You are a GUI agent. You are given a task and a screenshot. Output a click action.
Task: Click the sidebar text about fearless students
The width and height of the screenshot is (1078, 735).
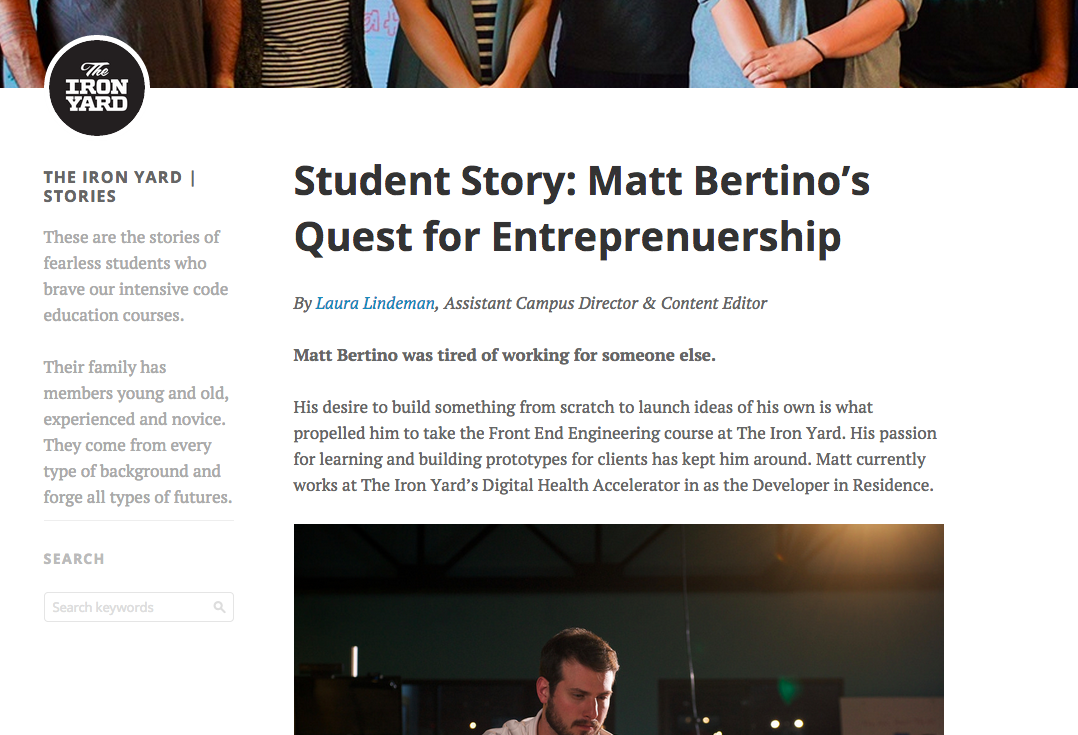pos(135,276)
